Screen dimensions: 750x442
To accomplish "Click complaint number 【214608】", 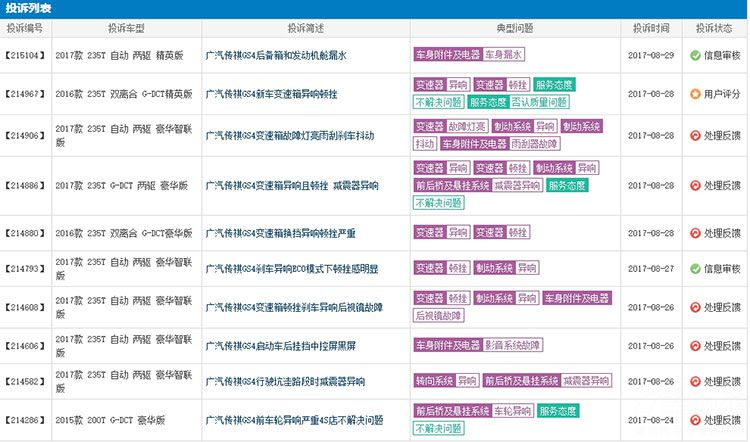I will coord(25,307).
